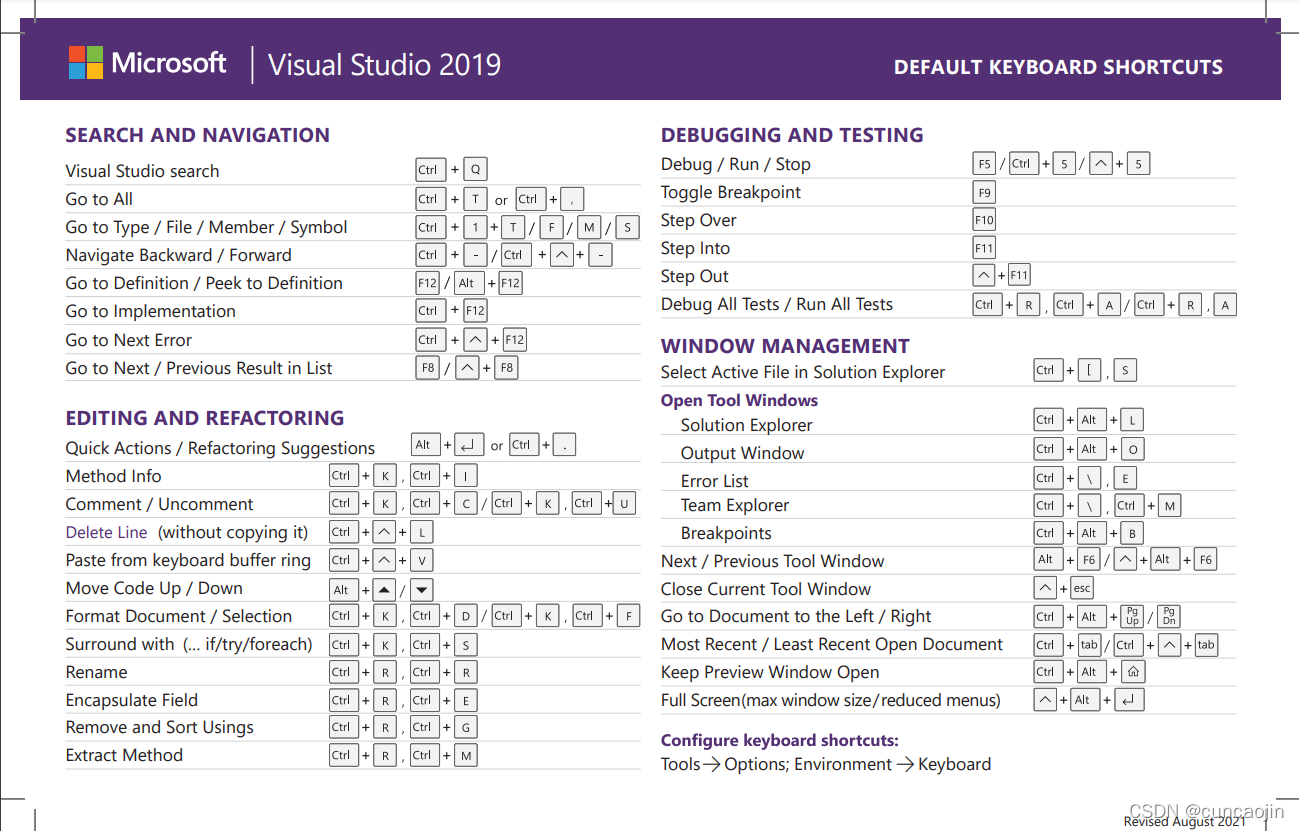This screenshot has height=831, width=1299.
Task: Select the Delete Line shortcut label
Action: tap(106, 532)
